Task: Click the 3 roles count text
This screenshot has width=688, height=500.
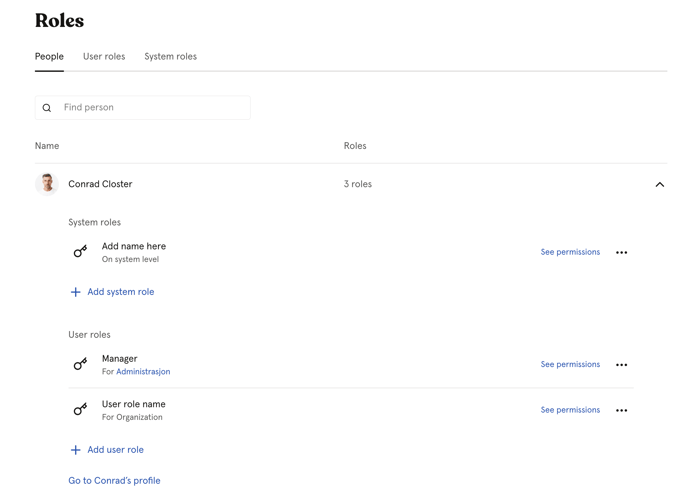Action: (358, 184)
